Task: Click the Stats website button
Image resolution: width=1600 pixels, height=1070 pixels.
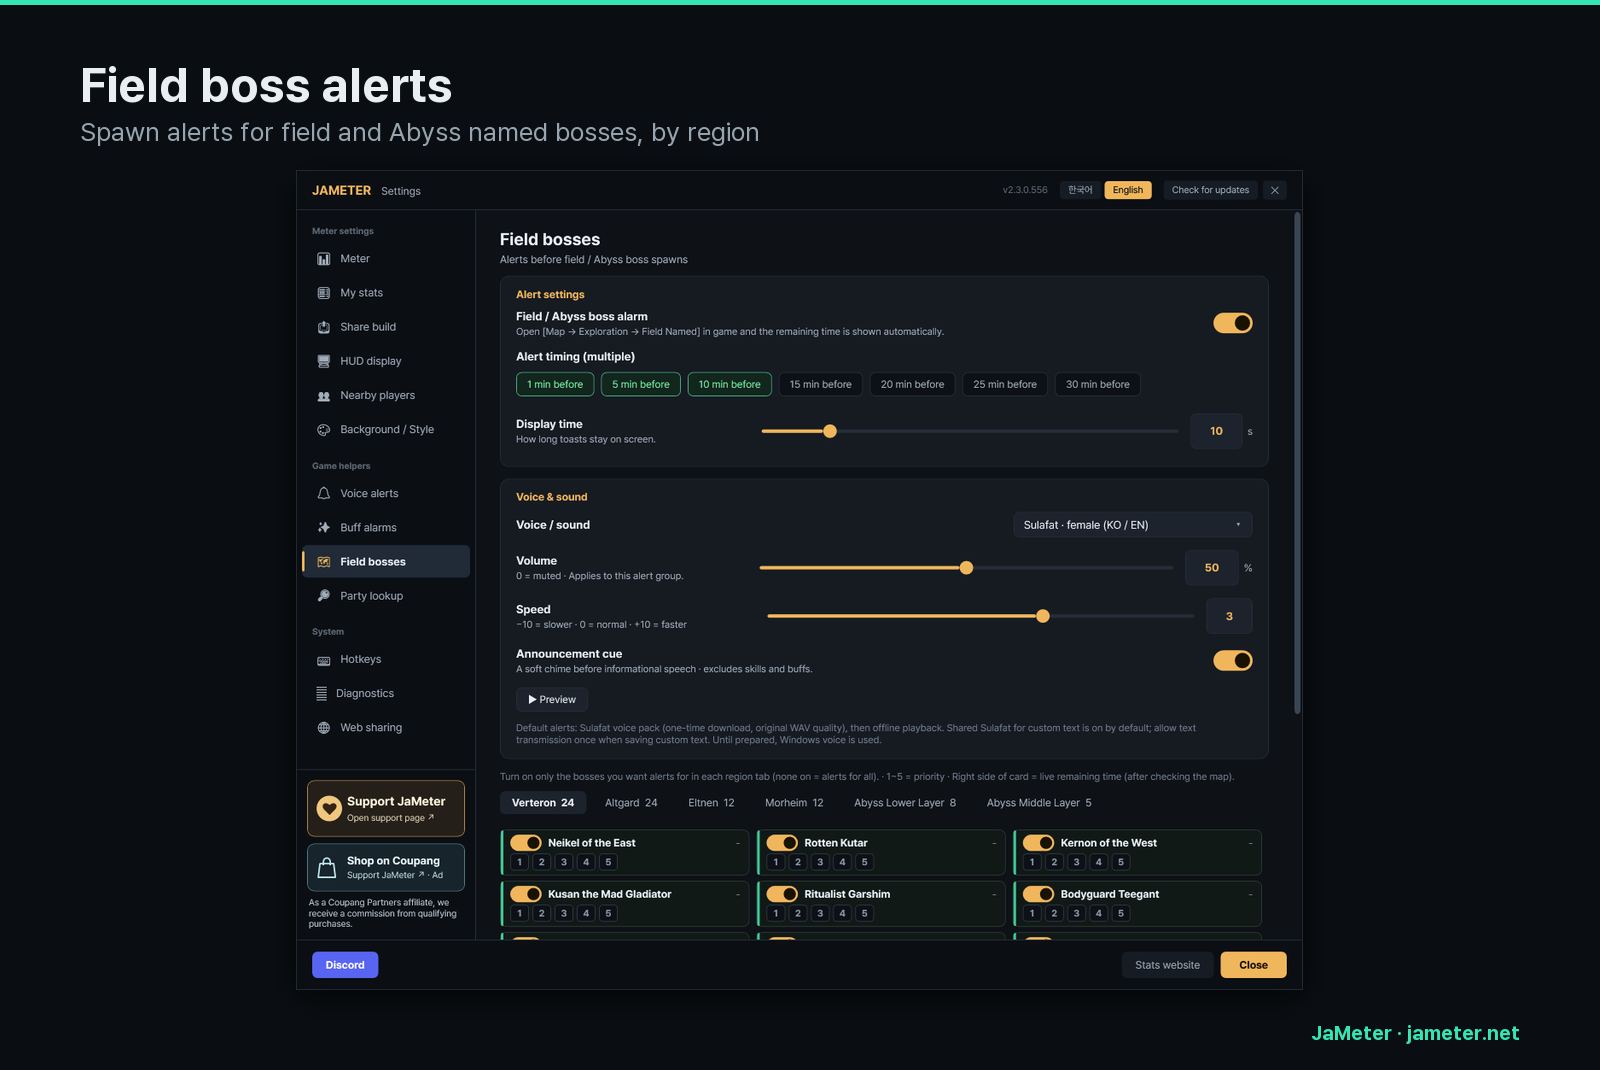Action: coord(1167,965)
